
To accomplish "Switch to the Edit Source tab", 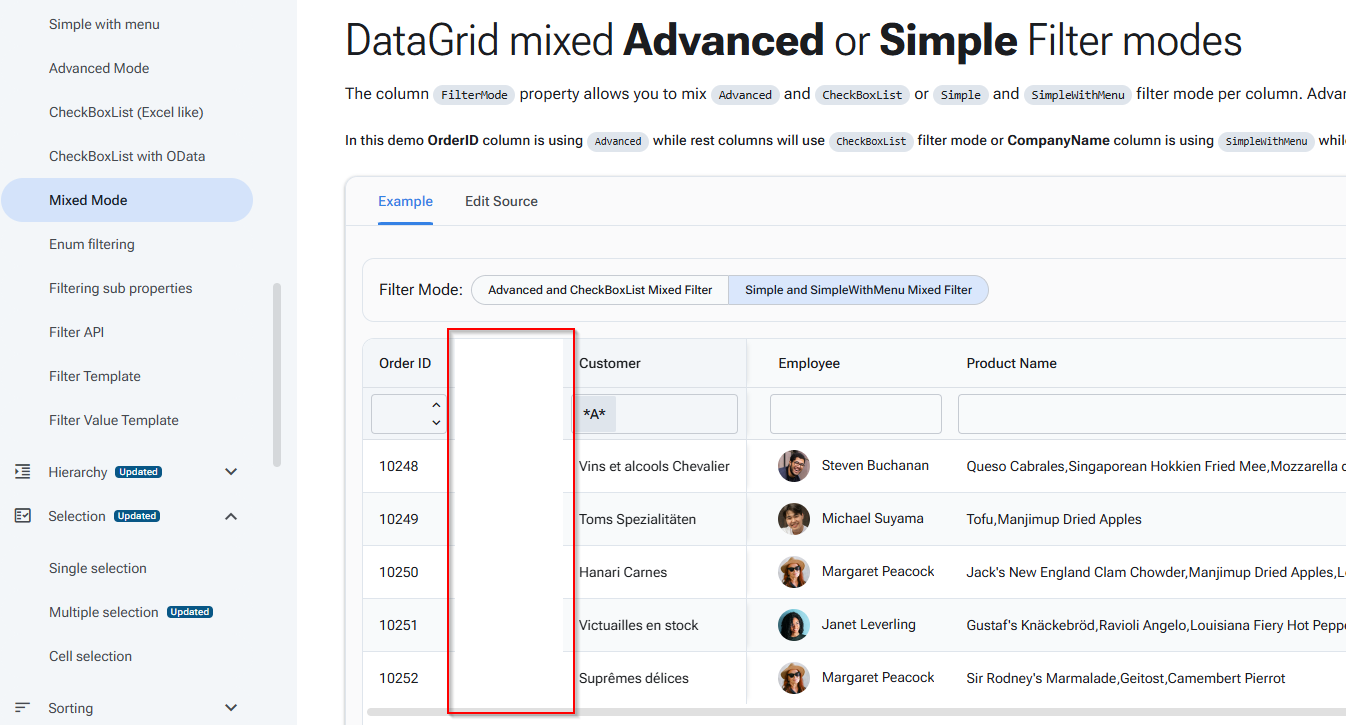I will [x=501, y=201].
